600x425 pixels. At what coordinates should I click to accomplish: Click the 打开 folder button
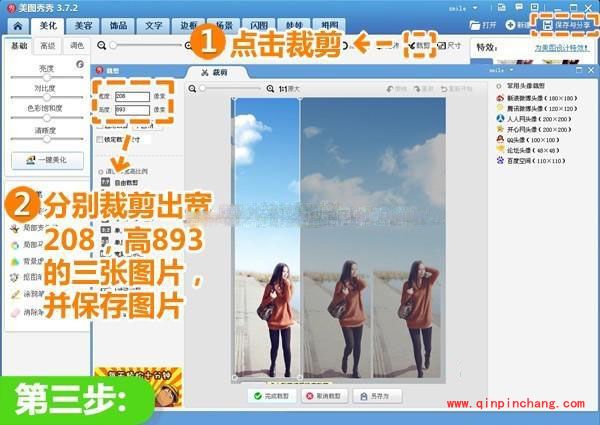tap(483, 25)
